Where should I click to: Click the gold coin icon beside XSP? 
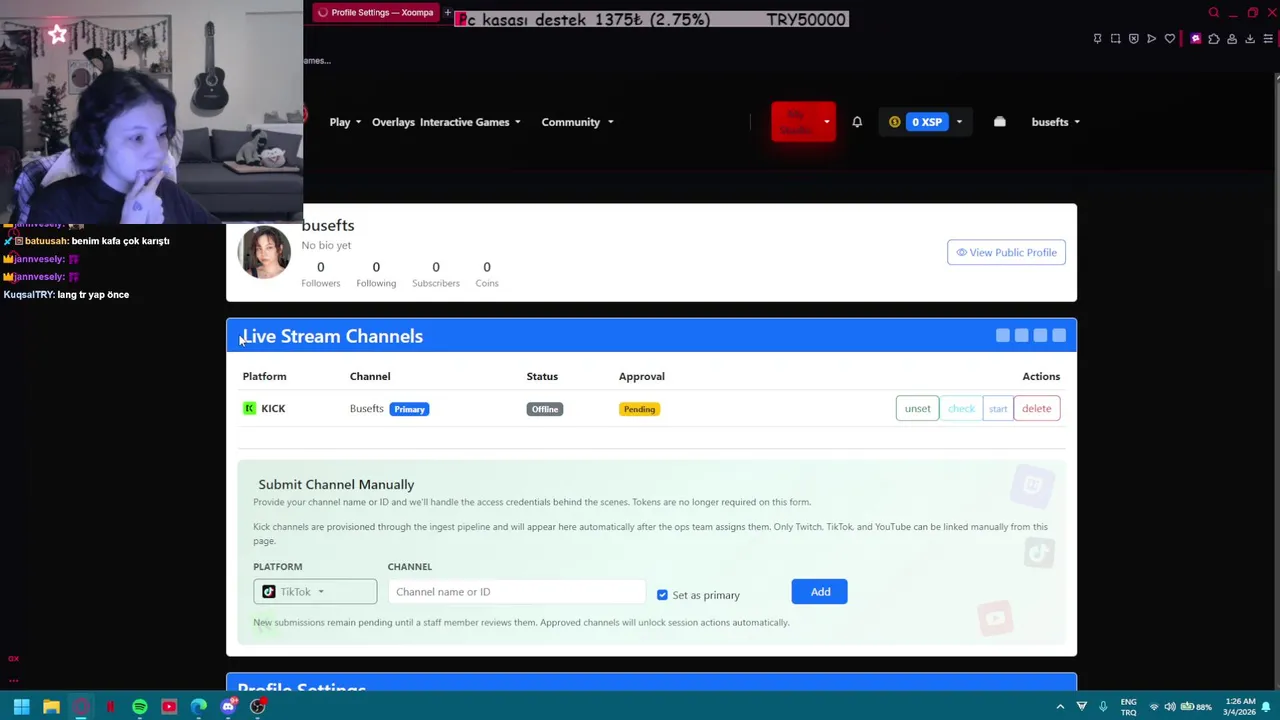(x=895, y=122)
